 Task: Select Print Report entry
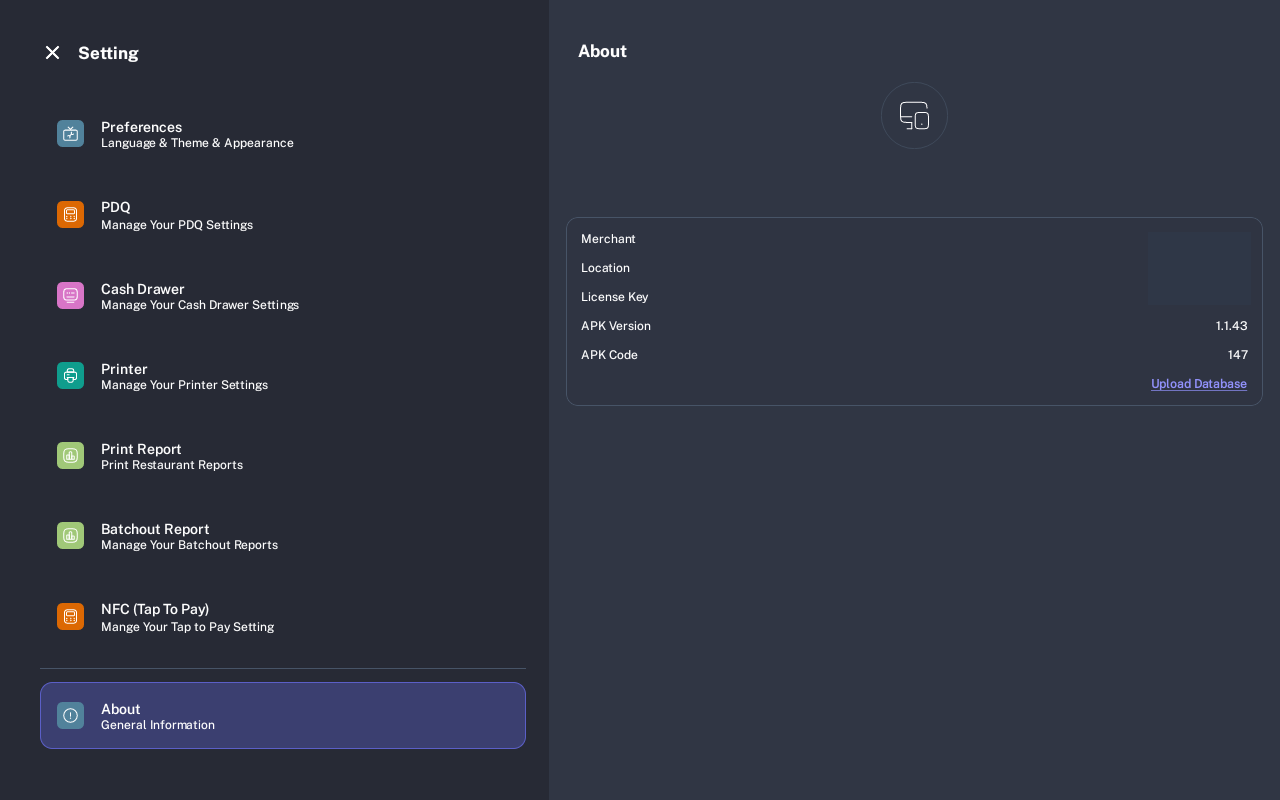pos(283,455)
